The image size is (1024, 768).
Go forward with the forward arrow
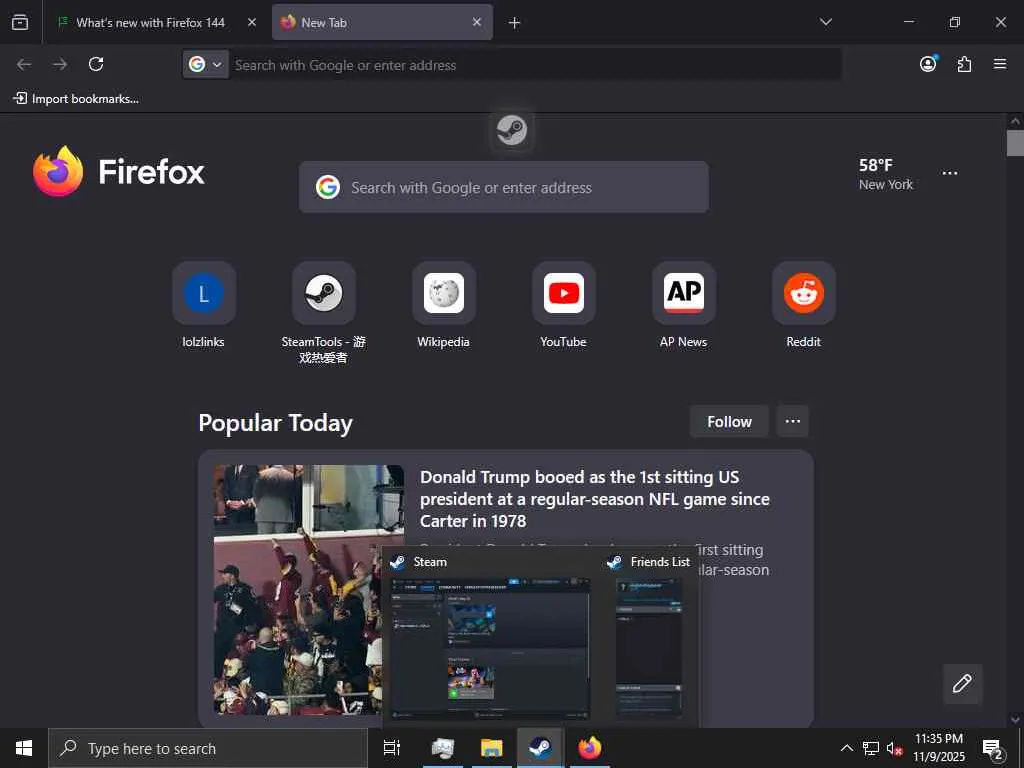(x=60, y=64)
